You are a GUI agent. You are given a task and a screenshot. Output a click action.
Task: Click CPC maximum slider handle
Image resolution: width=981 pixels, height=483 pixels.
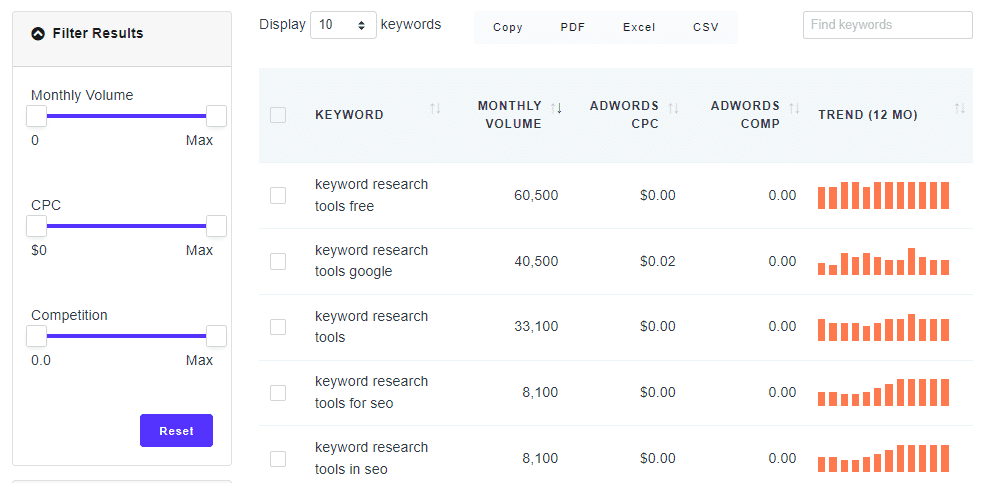[x=216, y=226]
